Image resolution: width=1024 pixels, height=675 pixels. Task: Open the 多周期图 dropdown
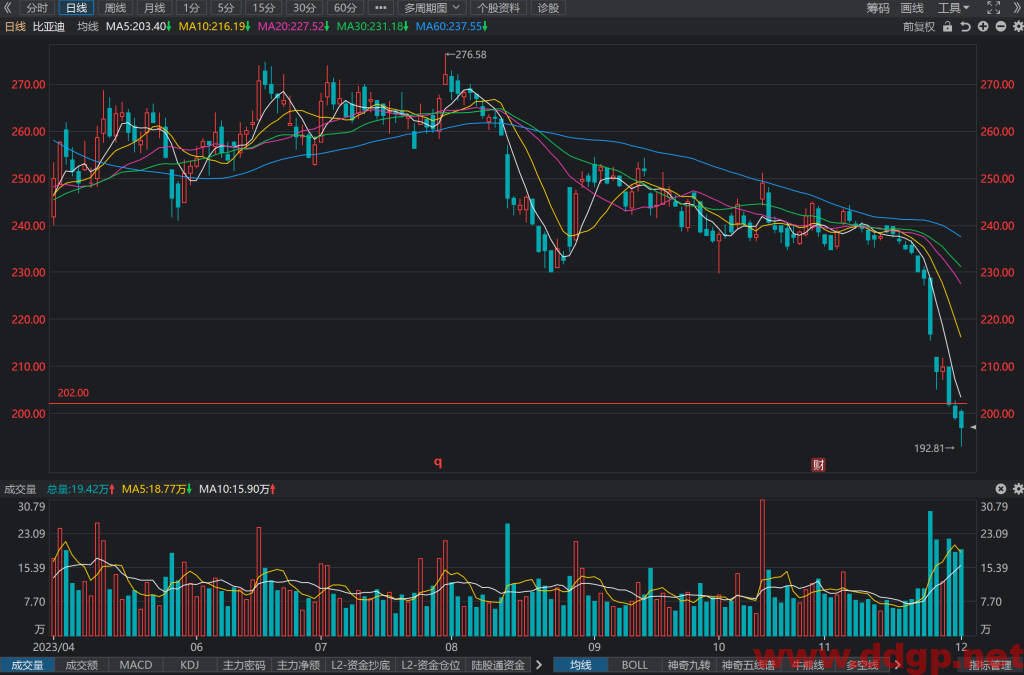(x=431, y=8)
